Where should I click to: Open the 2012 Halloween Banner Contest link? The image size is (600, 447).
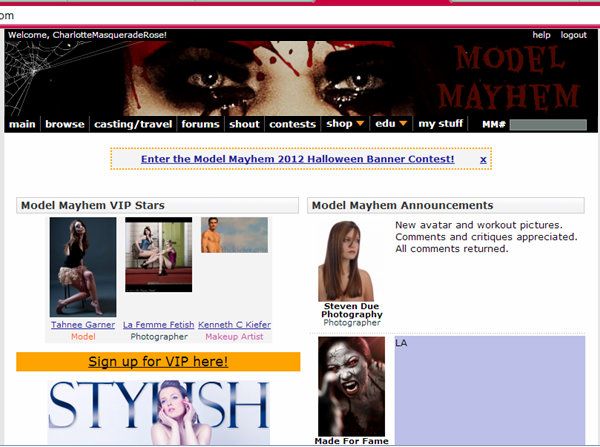pos(298,159)
